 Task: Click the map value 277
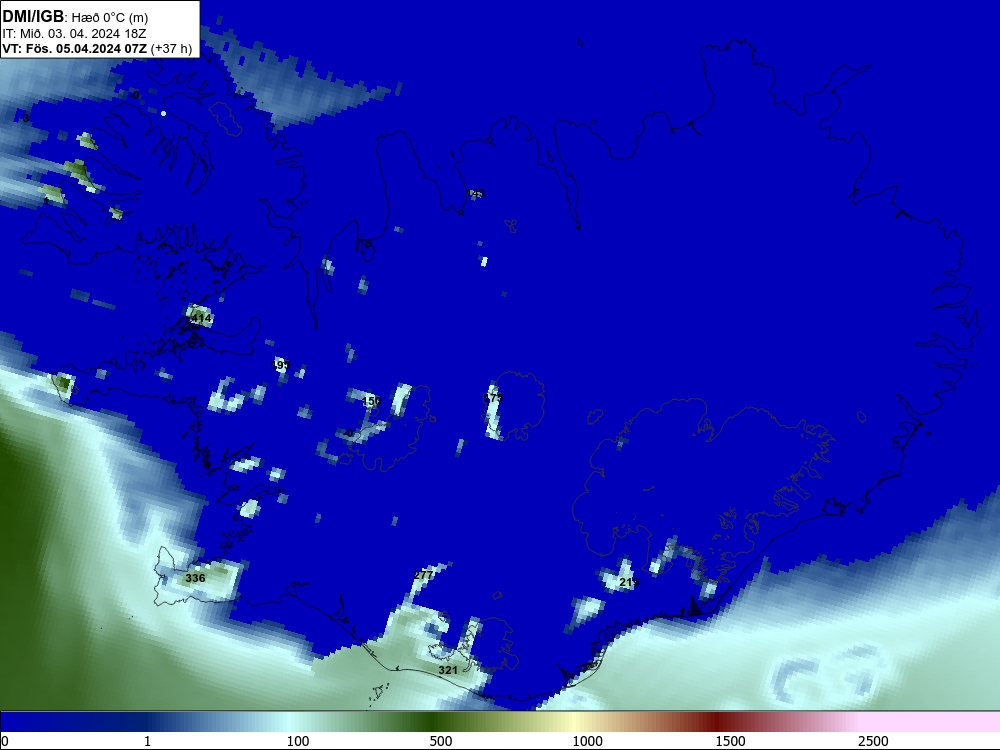[x=423, y=575]
